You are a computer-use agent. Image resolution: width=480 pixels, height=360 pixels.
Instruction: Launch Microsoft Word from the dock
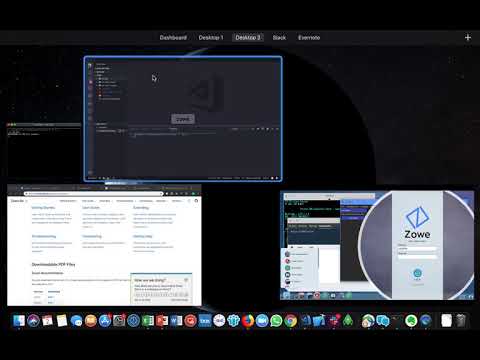(176, 321)
